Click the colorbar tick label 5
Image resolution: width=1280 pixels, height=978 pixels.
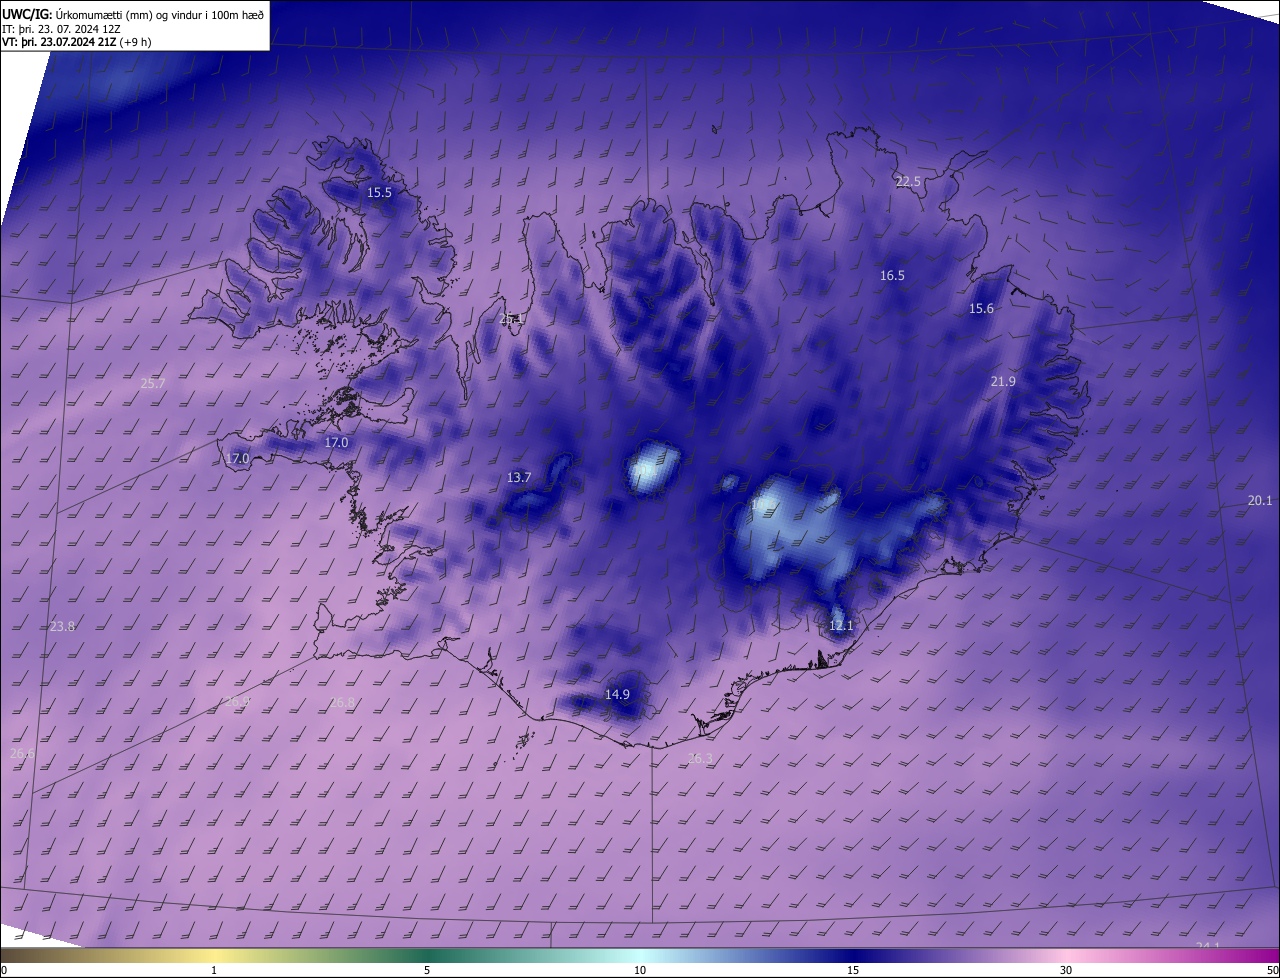click(x=427, y=970)
